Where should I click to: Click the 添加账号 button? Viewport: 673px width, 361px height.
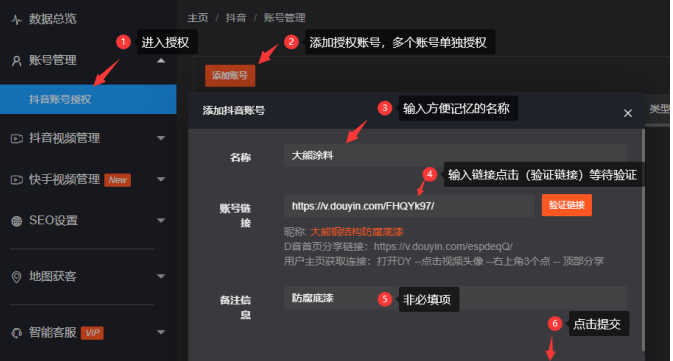point(230,76)
